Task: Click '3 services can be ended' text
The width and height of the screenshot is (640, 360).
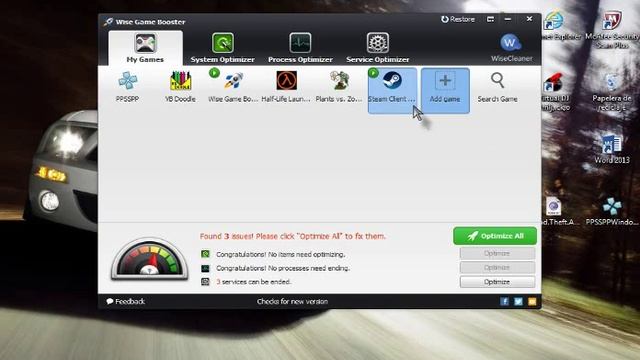Action: [x=253, y=282]
